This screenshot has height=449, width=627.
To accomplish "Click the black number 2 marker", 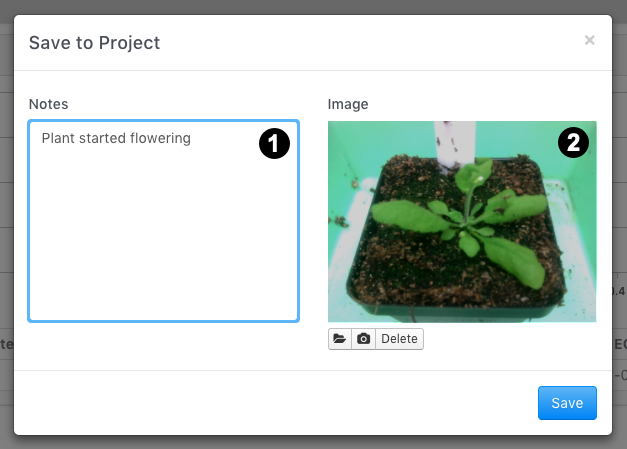I will [573, 142].
